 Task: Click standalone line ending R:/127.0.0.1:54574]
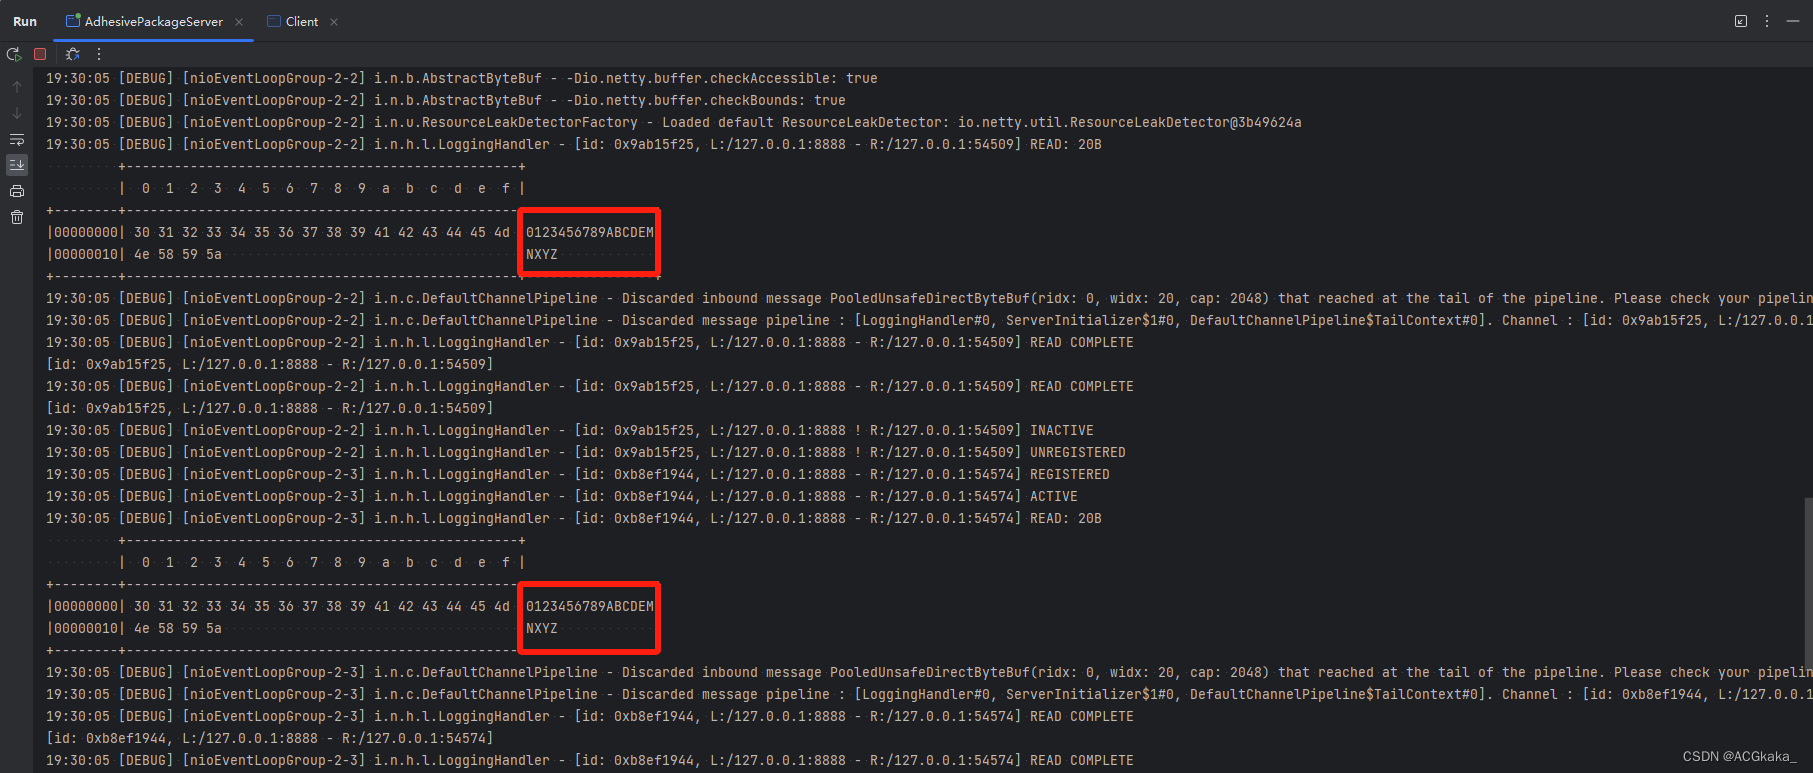270,738
